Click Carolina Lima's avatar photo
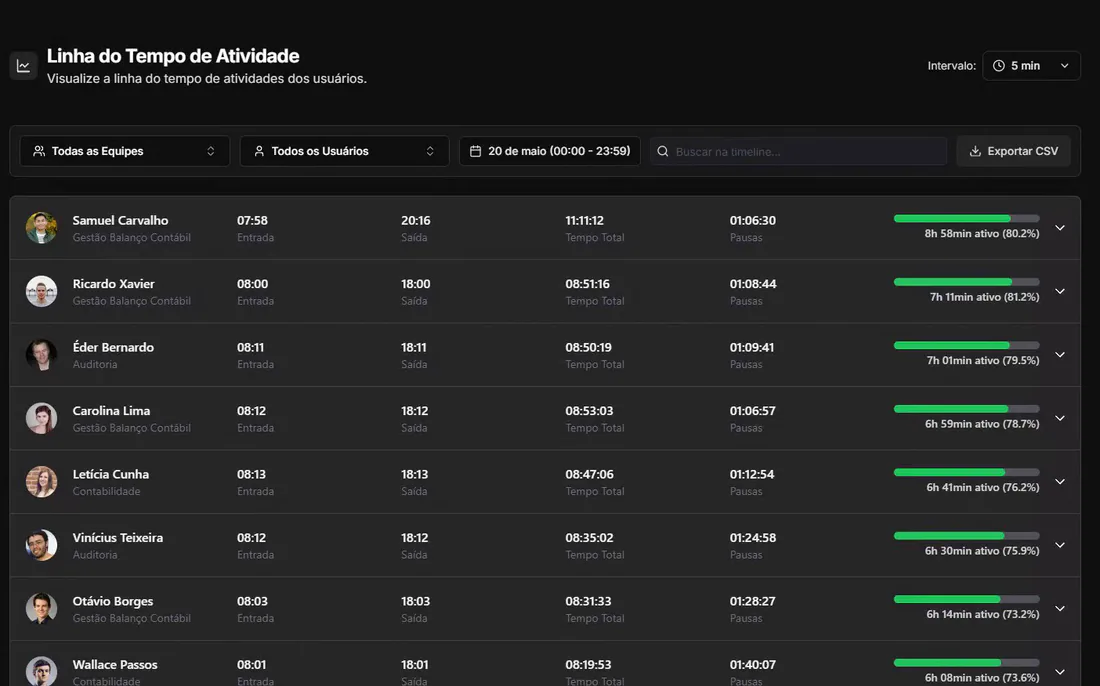The width and height of the screenshot is (1100, 686). coord(41,418)
